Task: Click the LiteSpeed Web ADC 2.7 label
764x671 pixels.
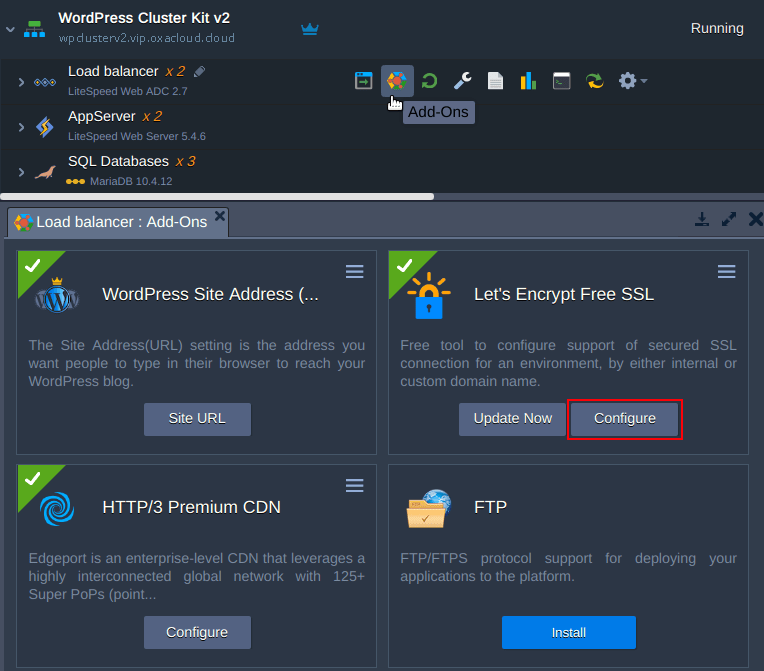Action: pyautogui.click(x=128, y=91)
